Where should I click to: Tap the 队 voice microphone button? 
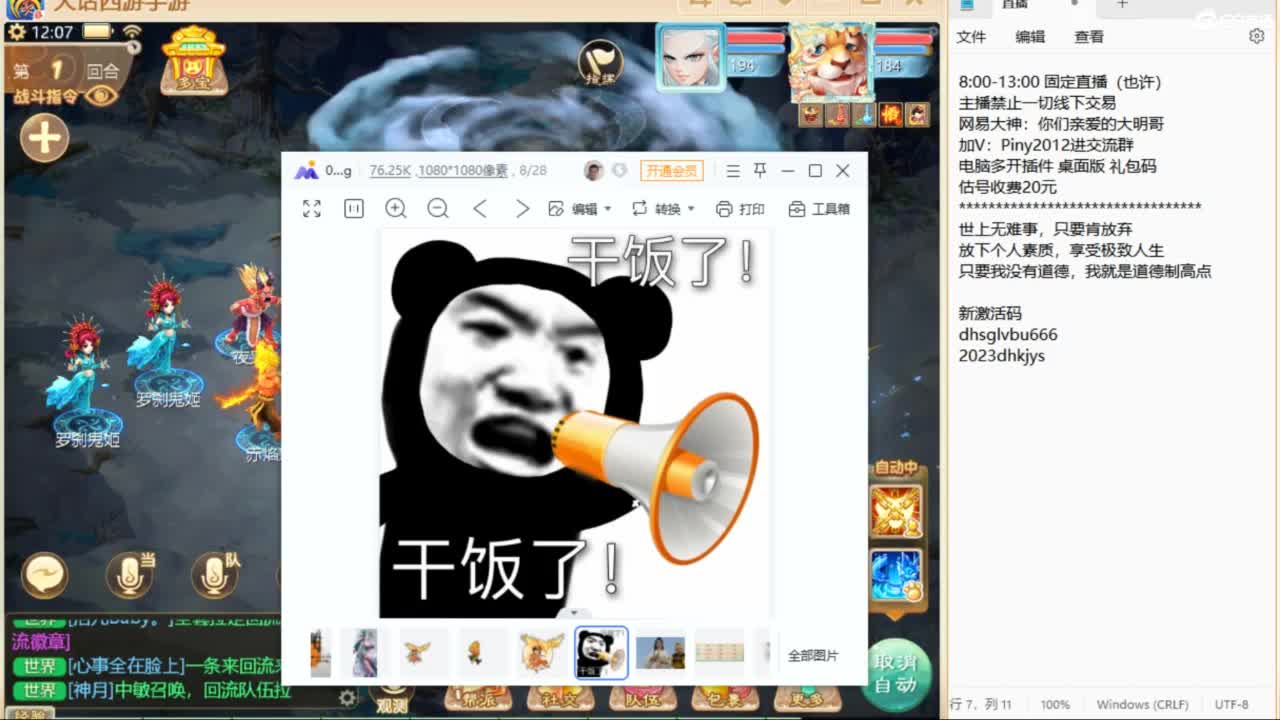click(x=214, y=575)
